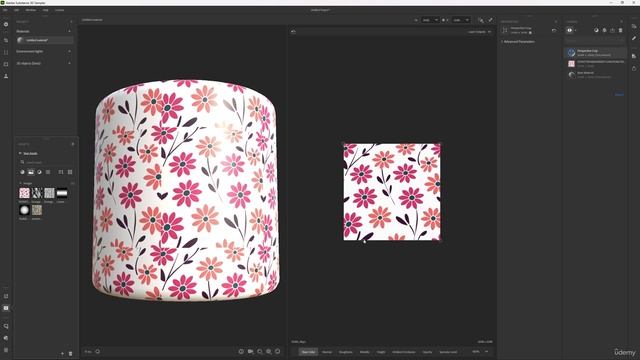Add a new material with the Materials plus
The image size is (640, 360).
pyautogui.click(x=69, y=31)
